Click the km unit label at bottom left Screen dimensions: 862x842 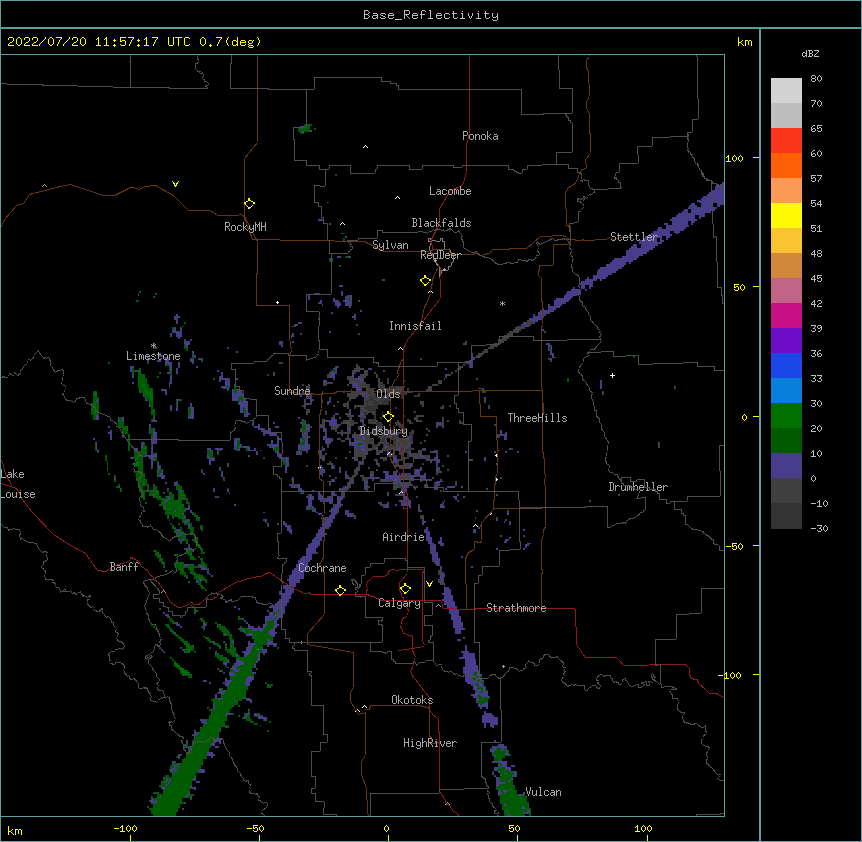pos(15,830)
